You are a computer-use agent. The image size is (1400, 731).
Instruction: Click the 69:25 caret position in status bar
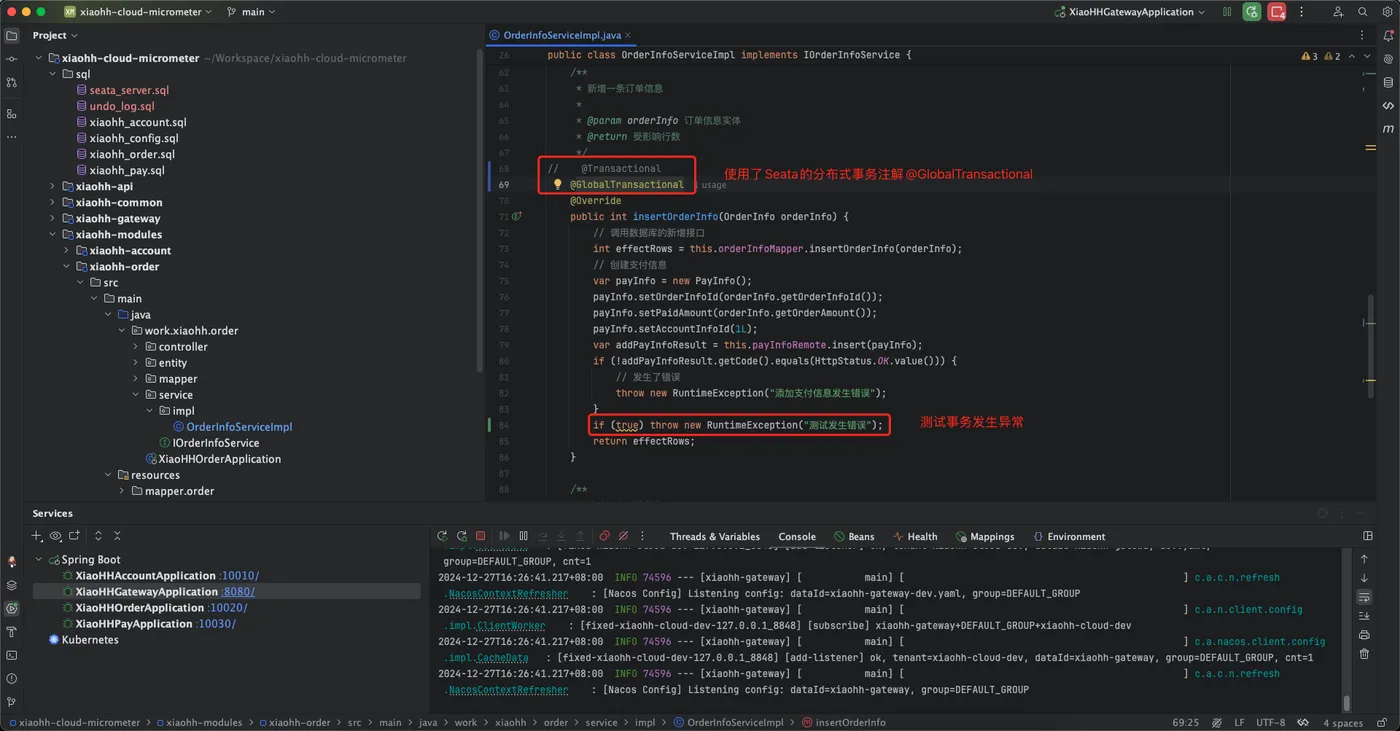coord(1185,722)
